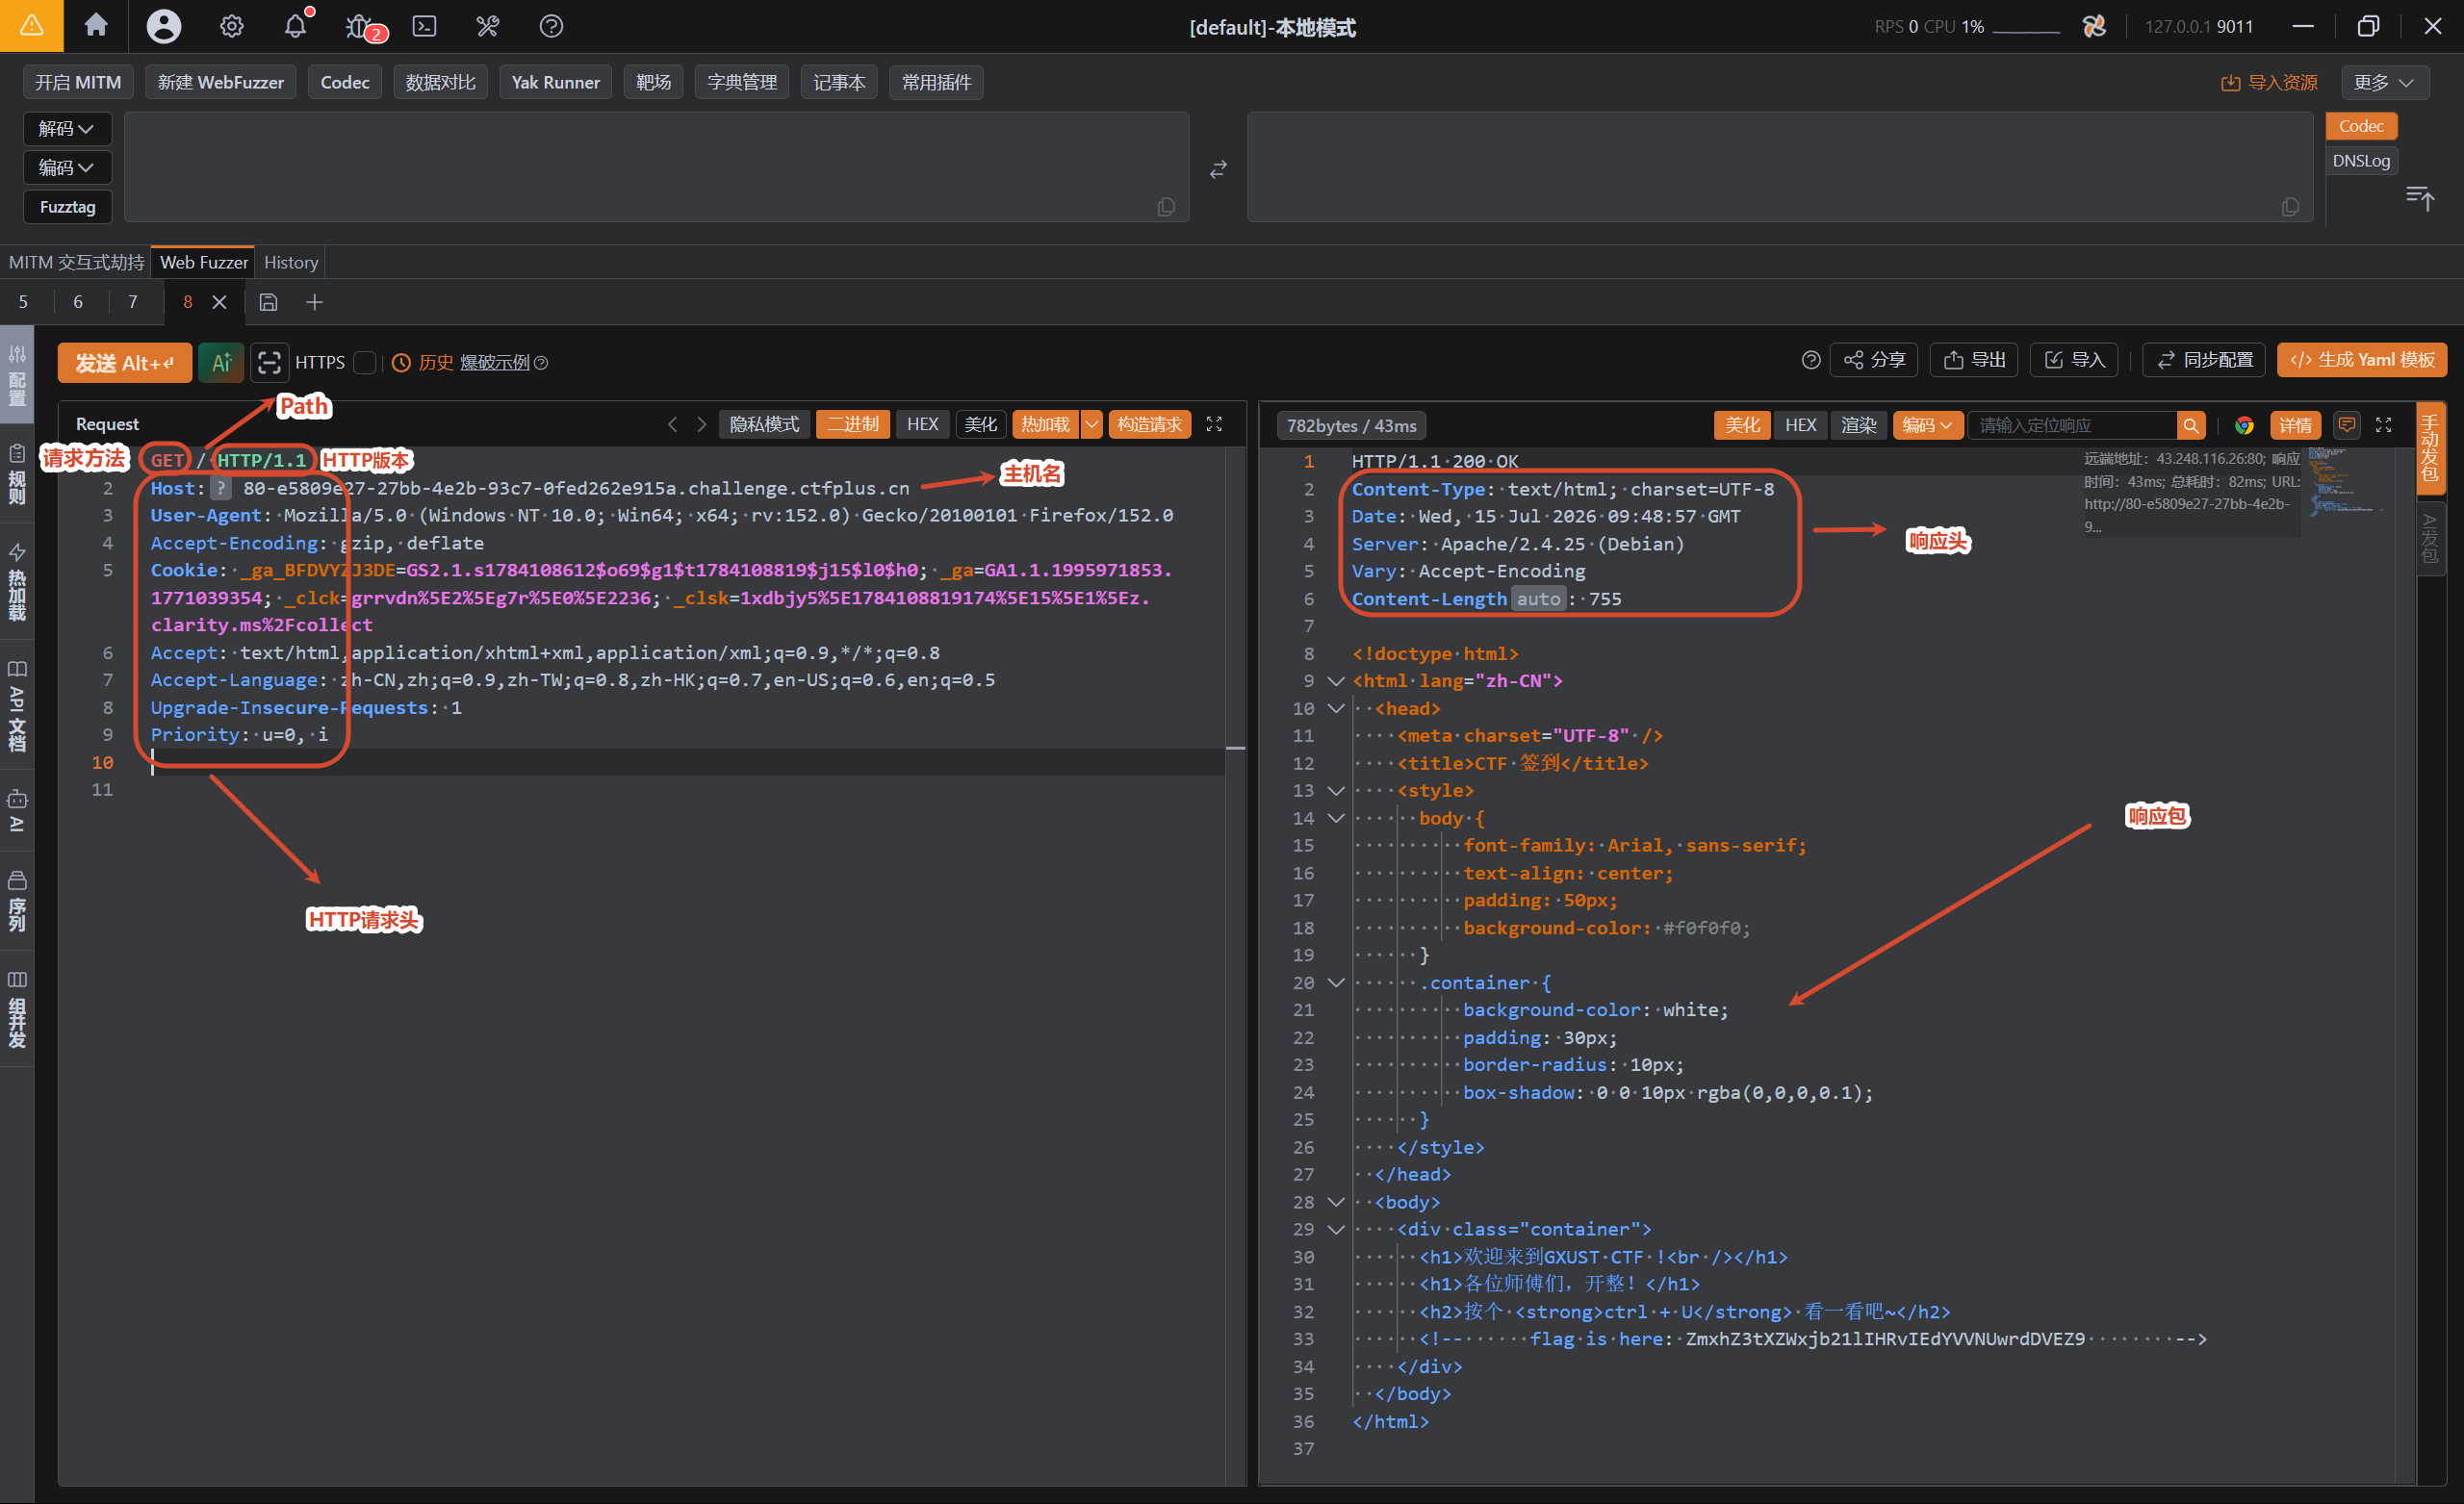
Task: Open the notifications bell icon
Action: click(x=295, y=26)
